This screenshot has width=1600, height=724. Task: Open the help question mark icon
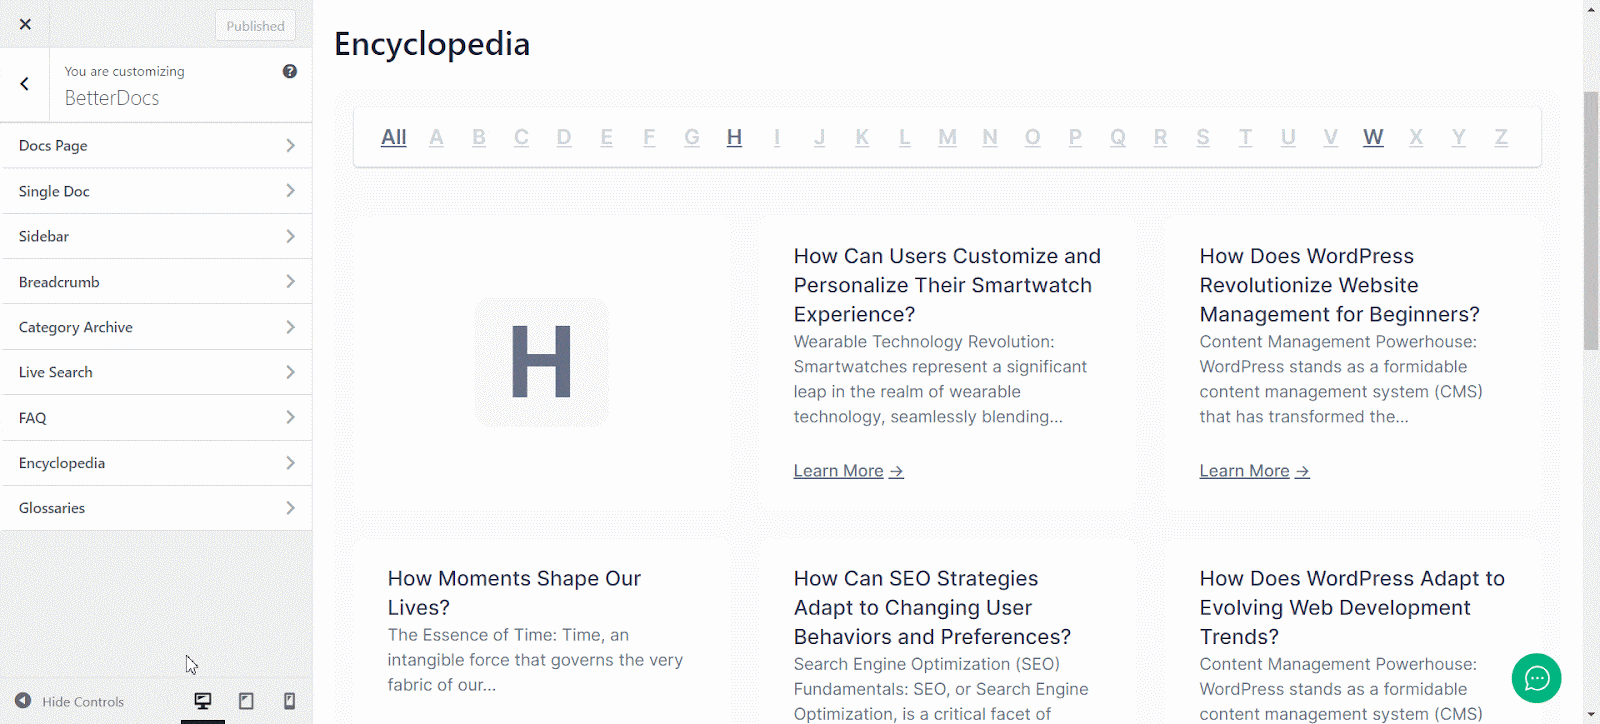pyautogui.click(x=289, y=70)
